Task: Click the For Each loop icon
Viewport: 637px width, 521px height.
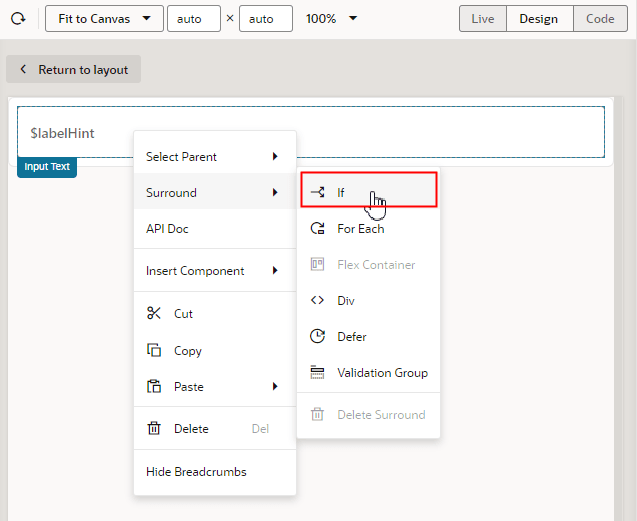Action: tap(318, 228)
